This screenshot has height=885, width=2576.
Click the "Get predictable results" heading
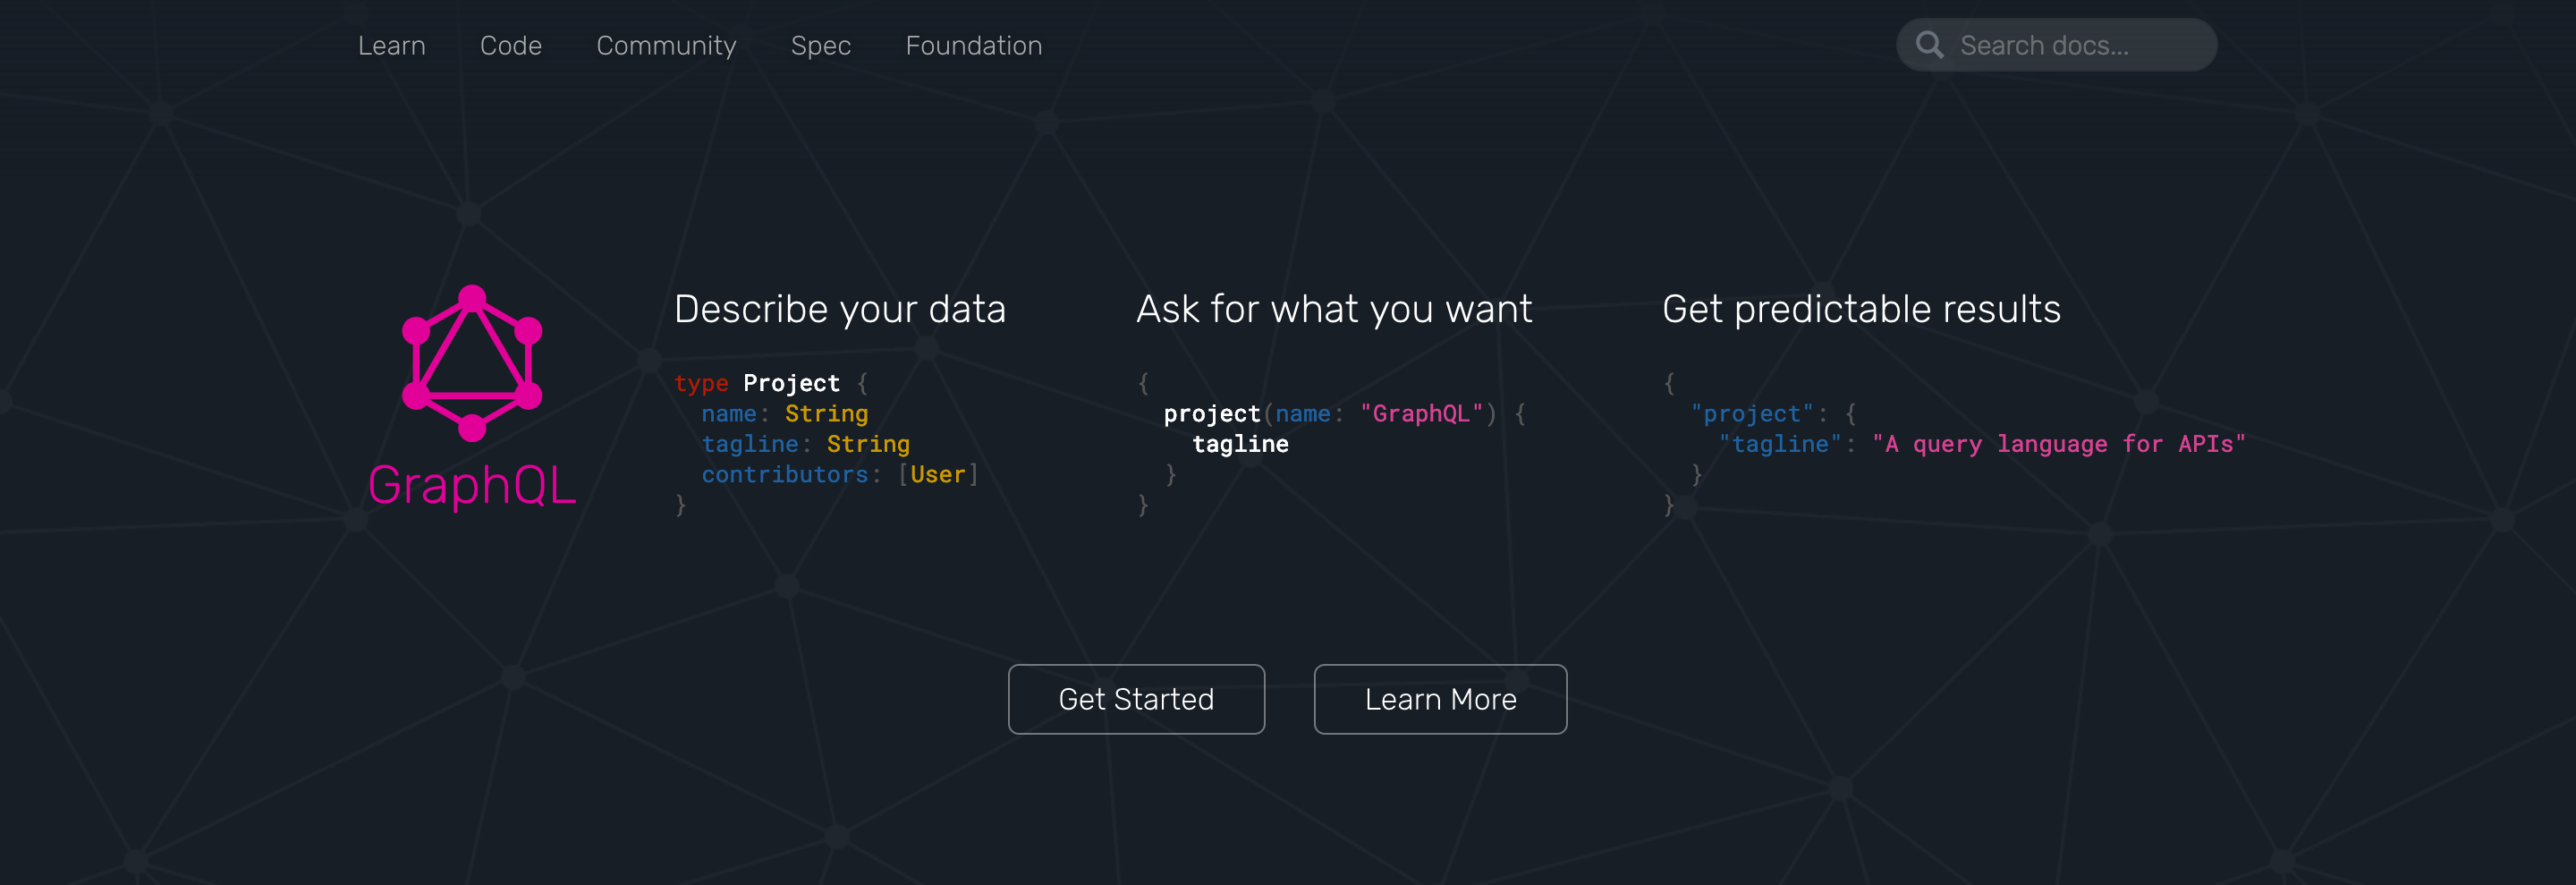click(1861, 309)
